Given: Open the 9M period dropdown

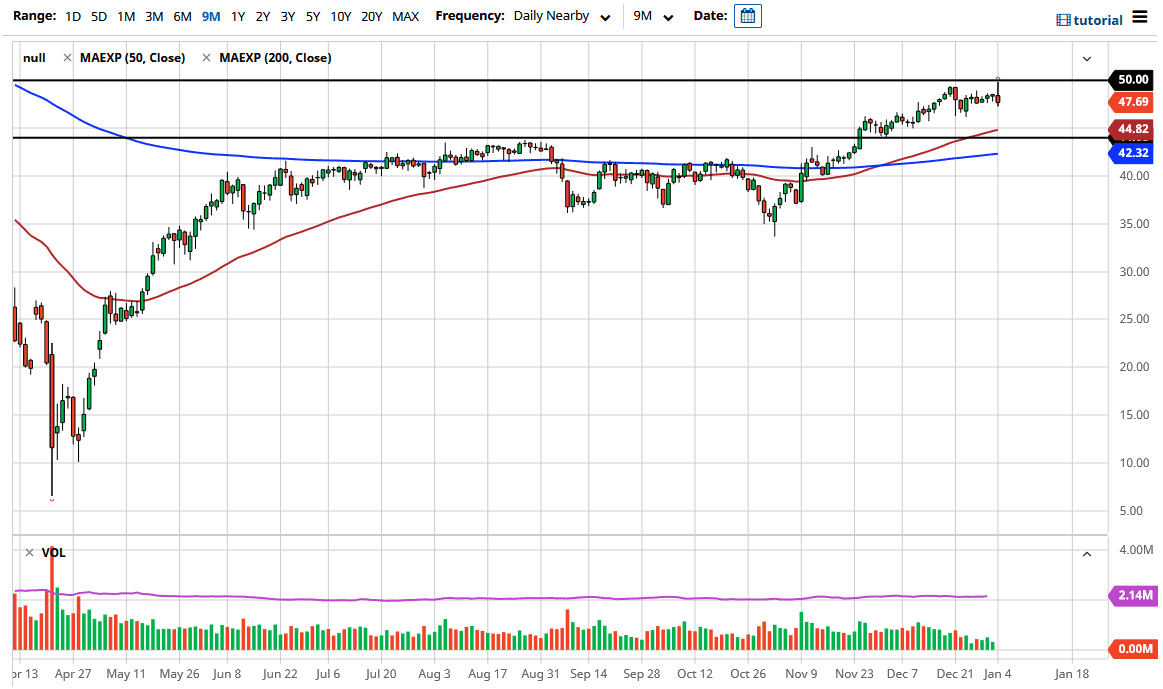Looking at the screenshot, I should 650,16.
